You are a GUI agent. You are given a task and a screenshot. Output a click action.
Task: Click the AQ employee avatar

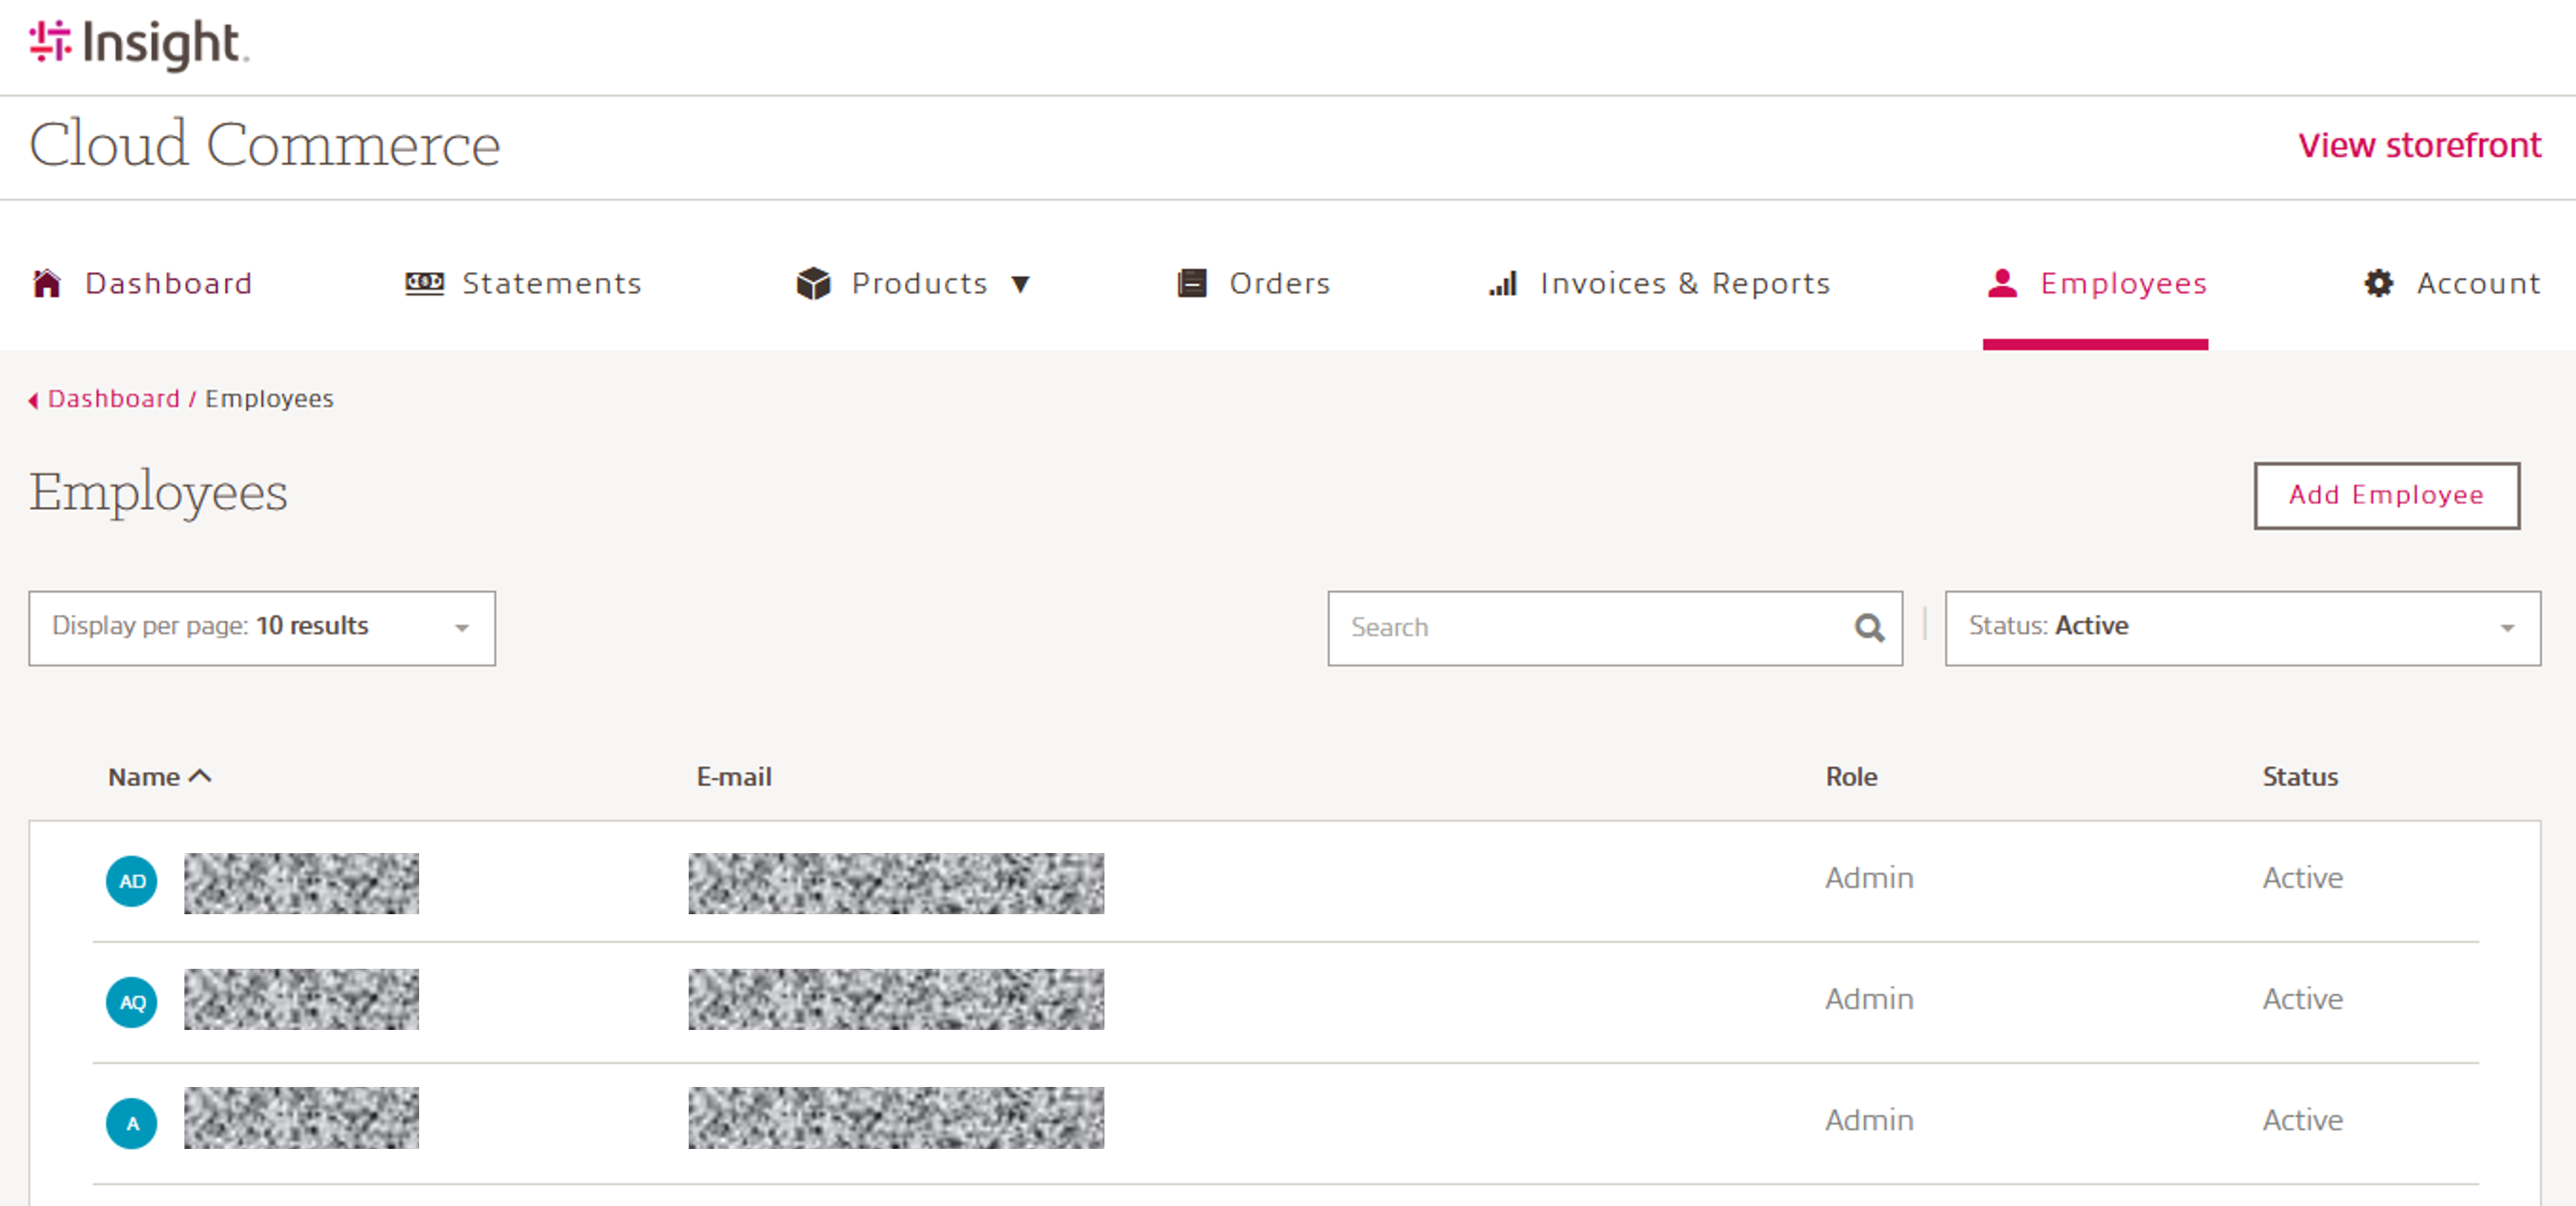(x=132, y=1002)
